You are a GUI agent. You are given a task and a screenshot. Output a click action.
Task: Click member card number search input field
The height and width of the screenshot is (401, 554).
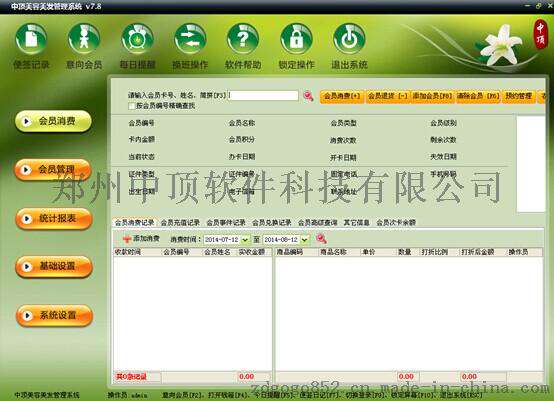[x=263, y=95]
